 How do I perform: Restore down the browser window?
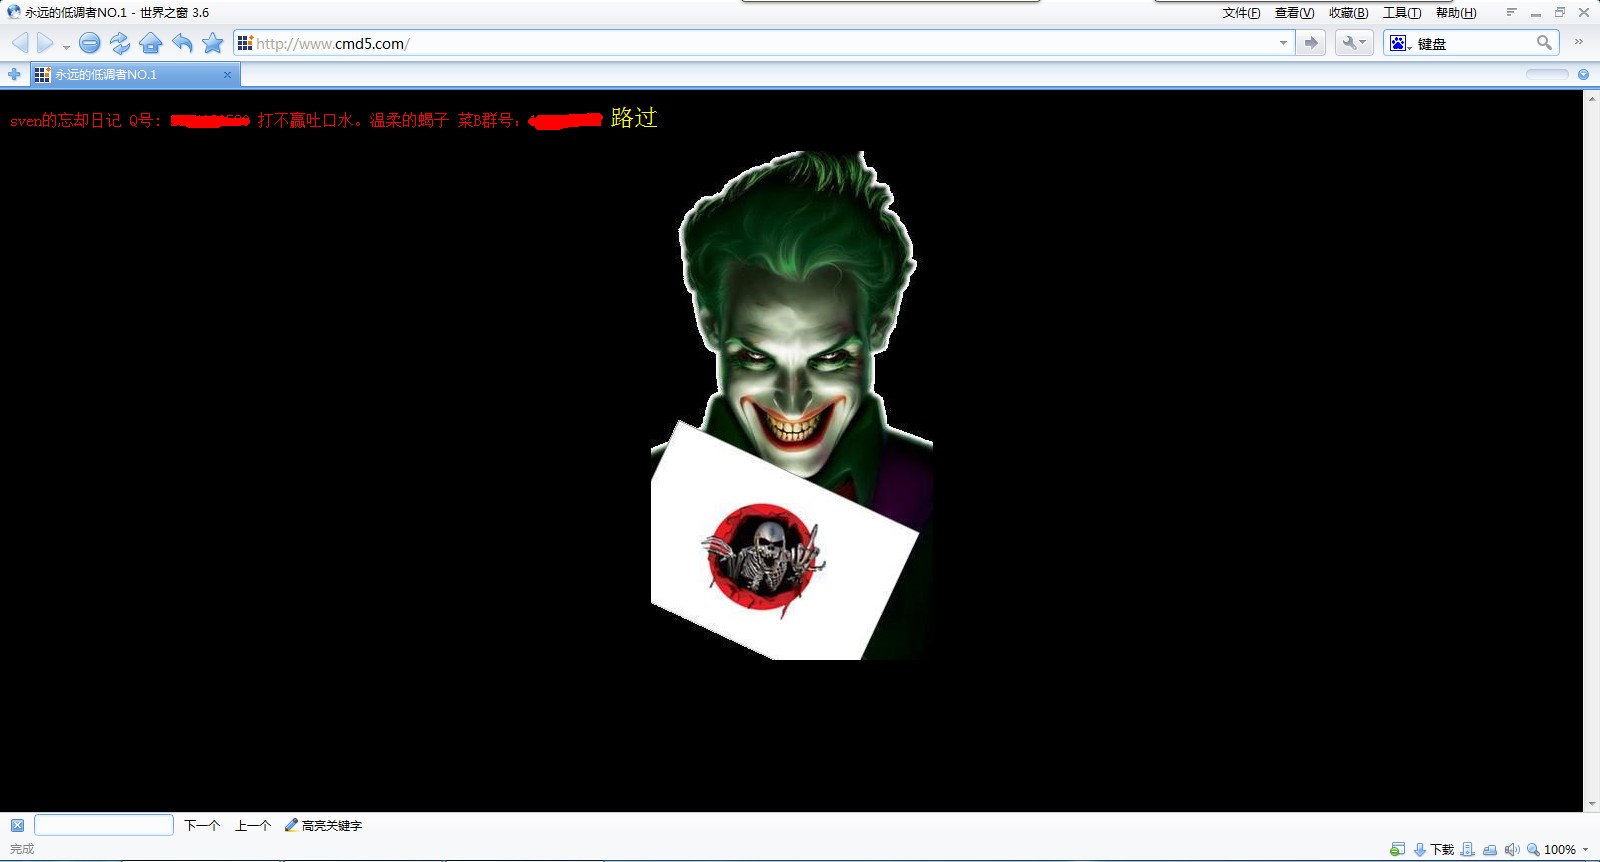(x=1559, y=12)
